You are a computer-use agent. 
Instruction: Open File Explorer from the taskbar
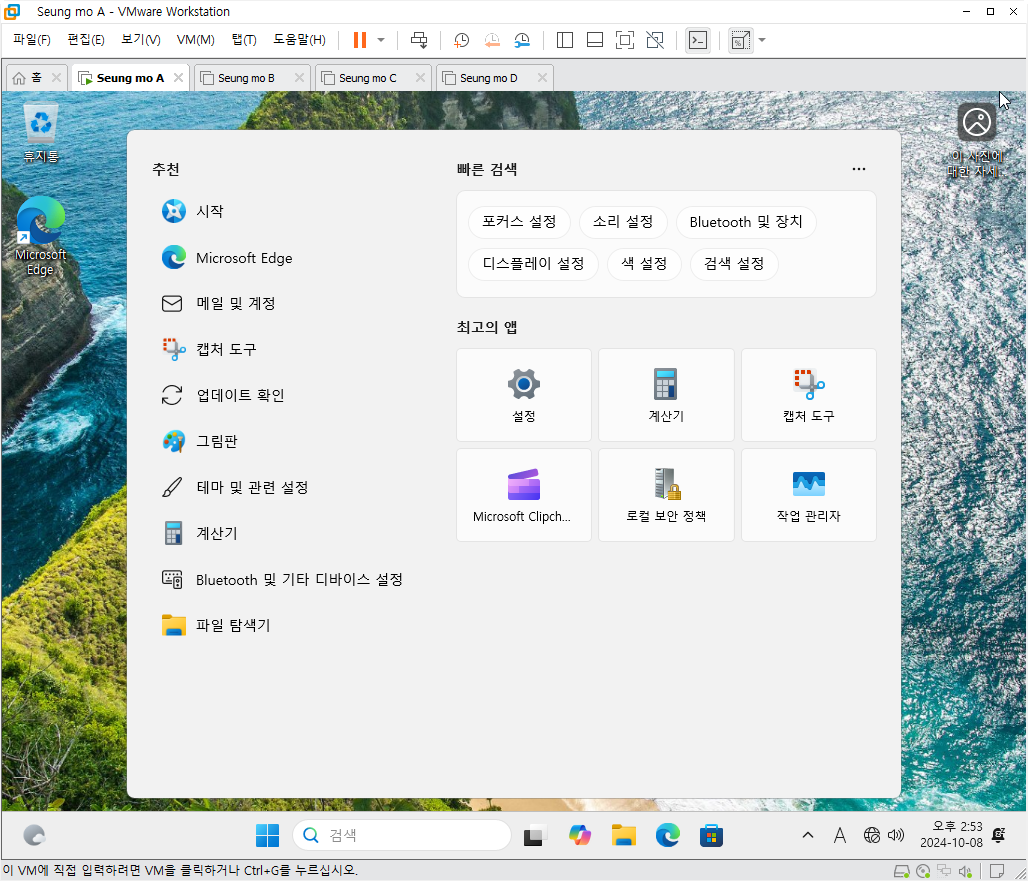click(x=623, y=835)
